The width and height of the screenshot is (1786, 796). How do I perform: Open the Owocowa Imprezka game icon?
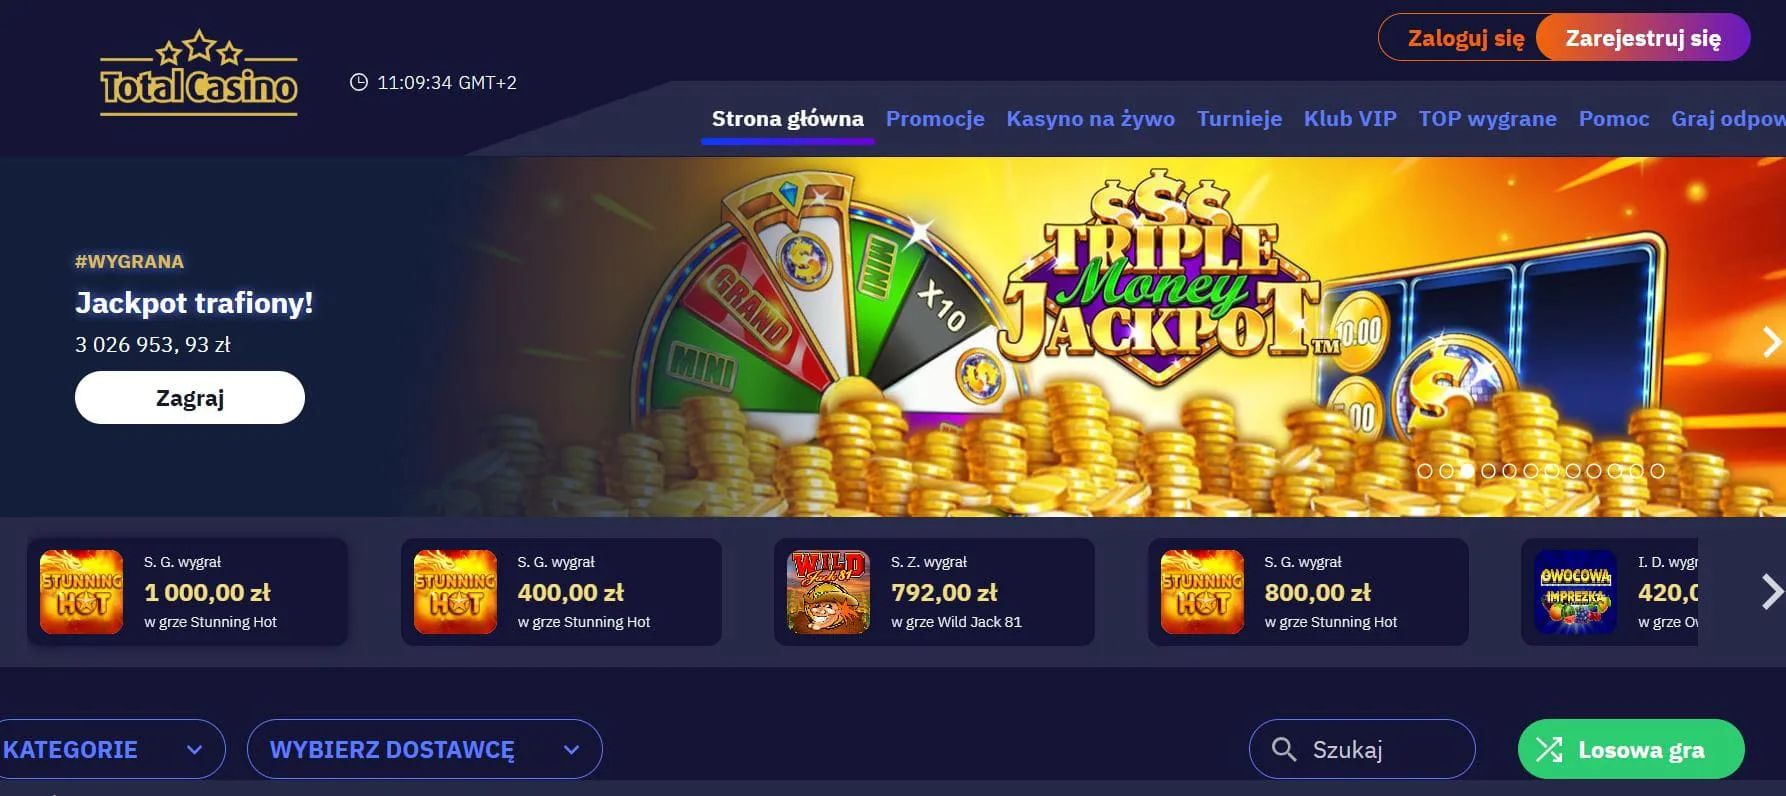(1575, 591)
